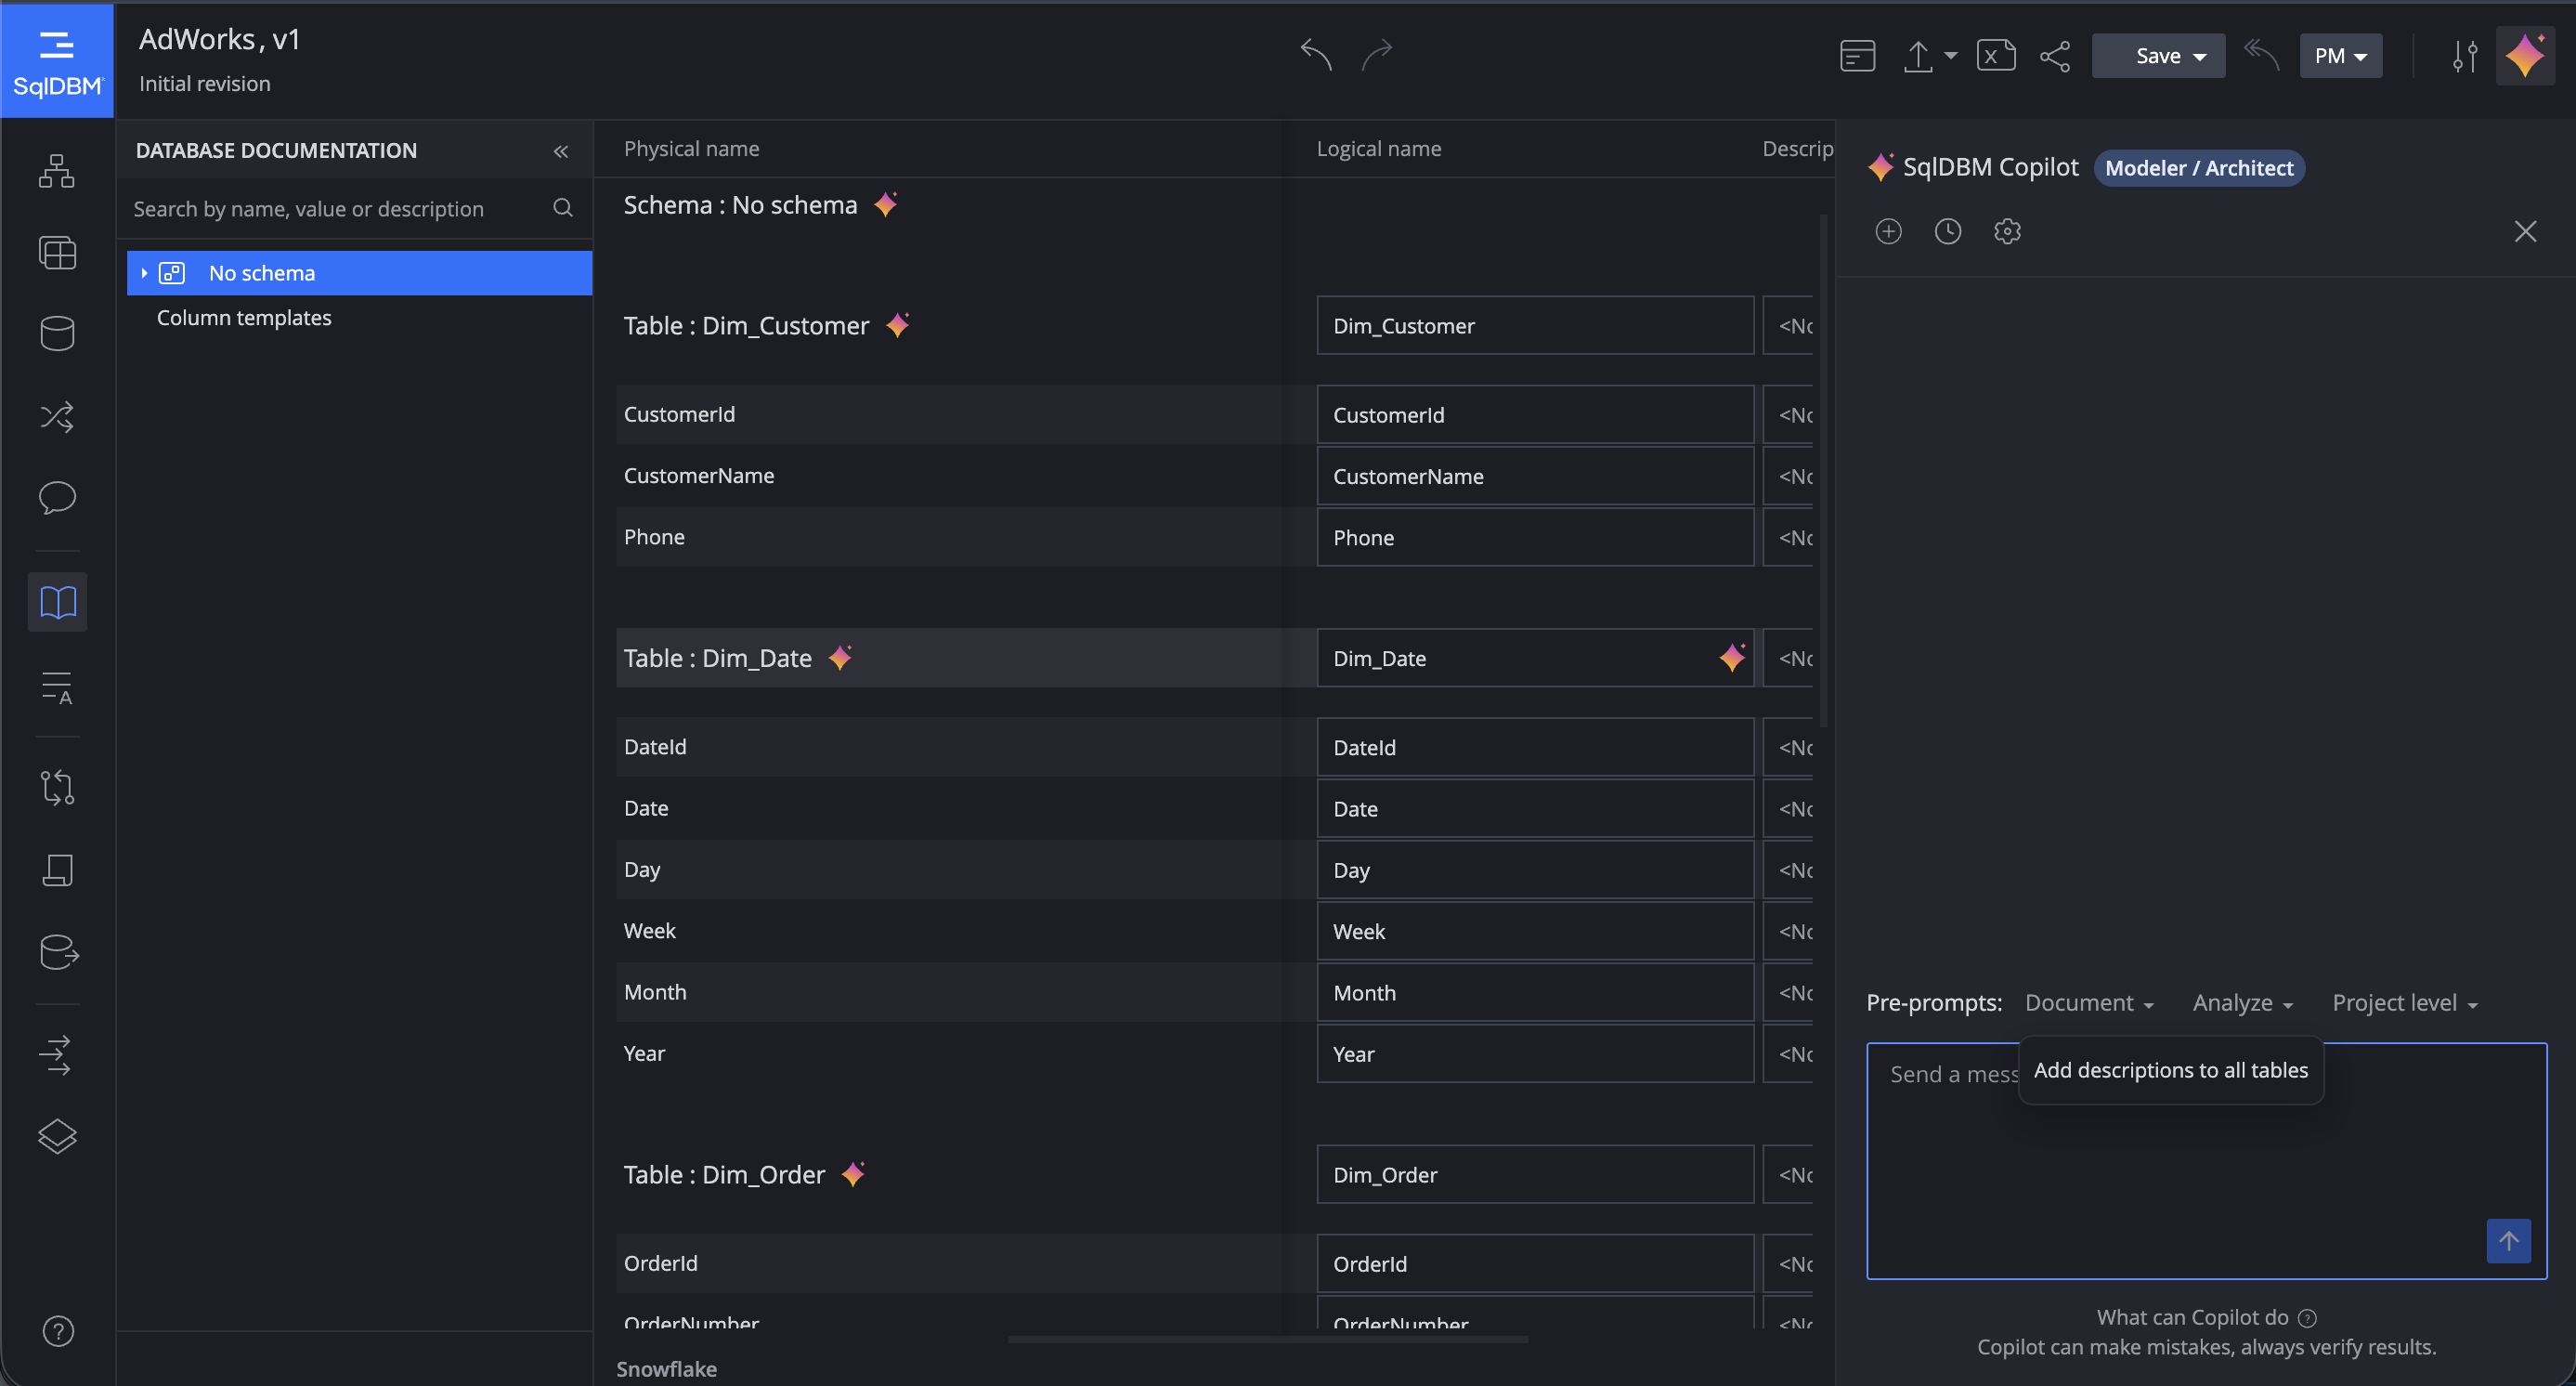Open the table grid view sidebar icon
The width and height of the screenshot is (2576, 1386).
coord(57,252)
